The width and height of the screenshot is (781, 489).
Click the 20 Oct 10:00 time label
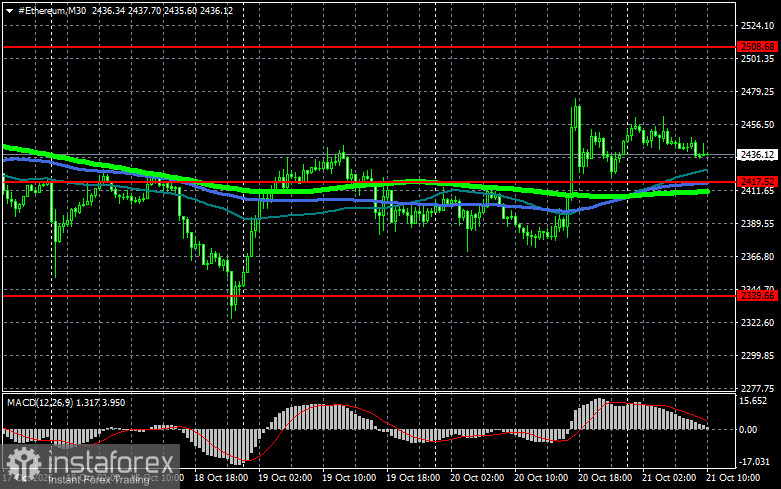[541, 478]
